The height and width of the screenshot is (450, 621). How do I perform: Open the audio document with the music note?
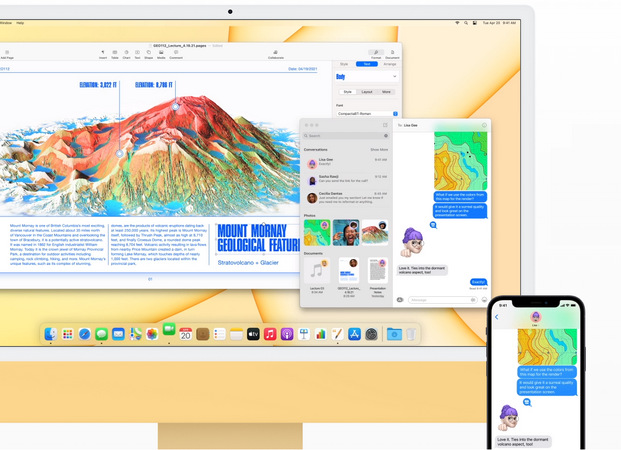click(317, 270)
